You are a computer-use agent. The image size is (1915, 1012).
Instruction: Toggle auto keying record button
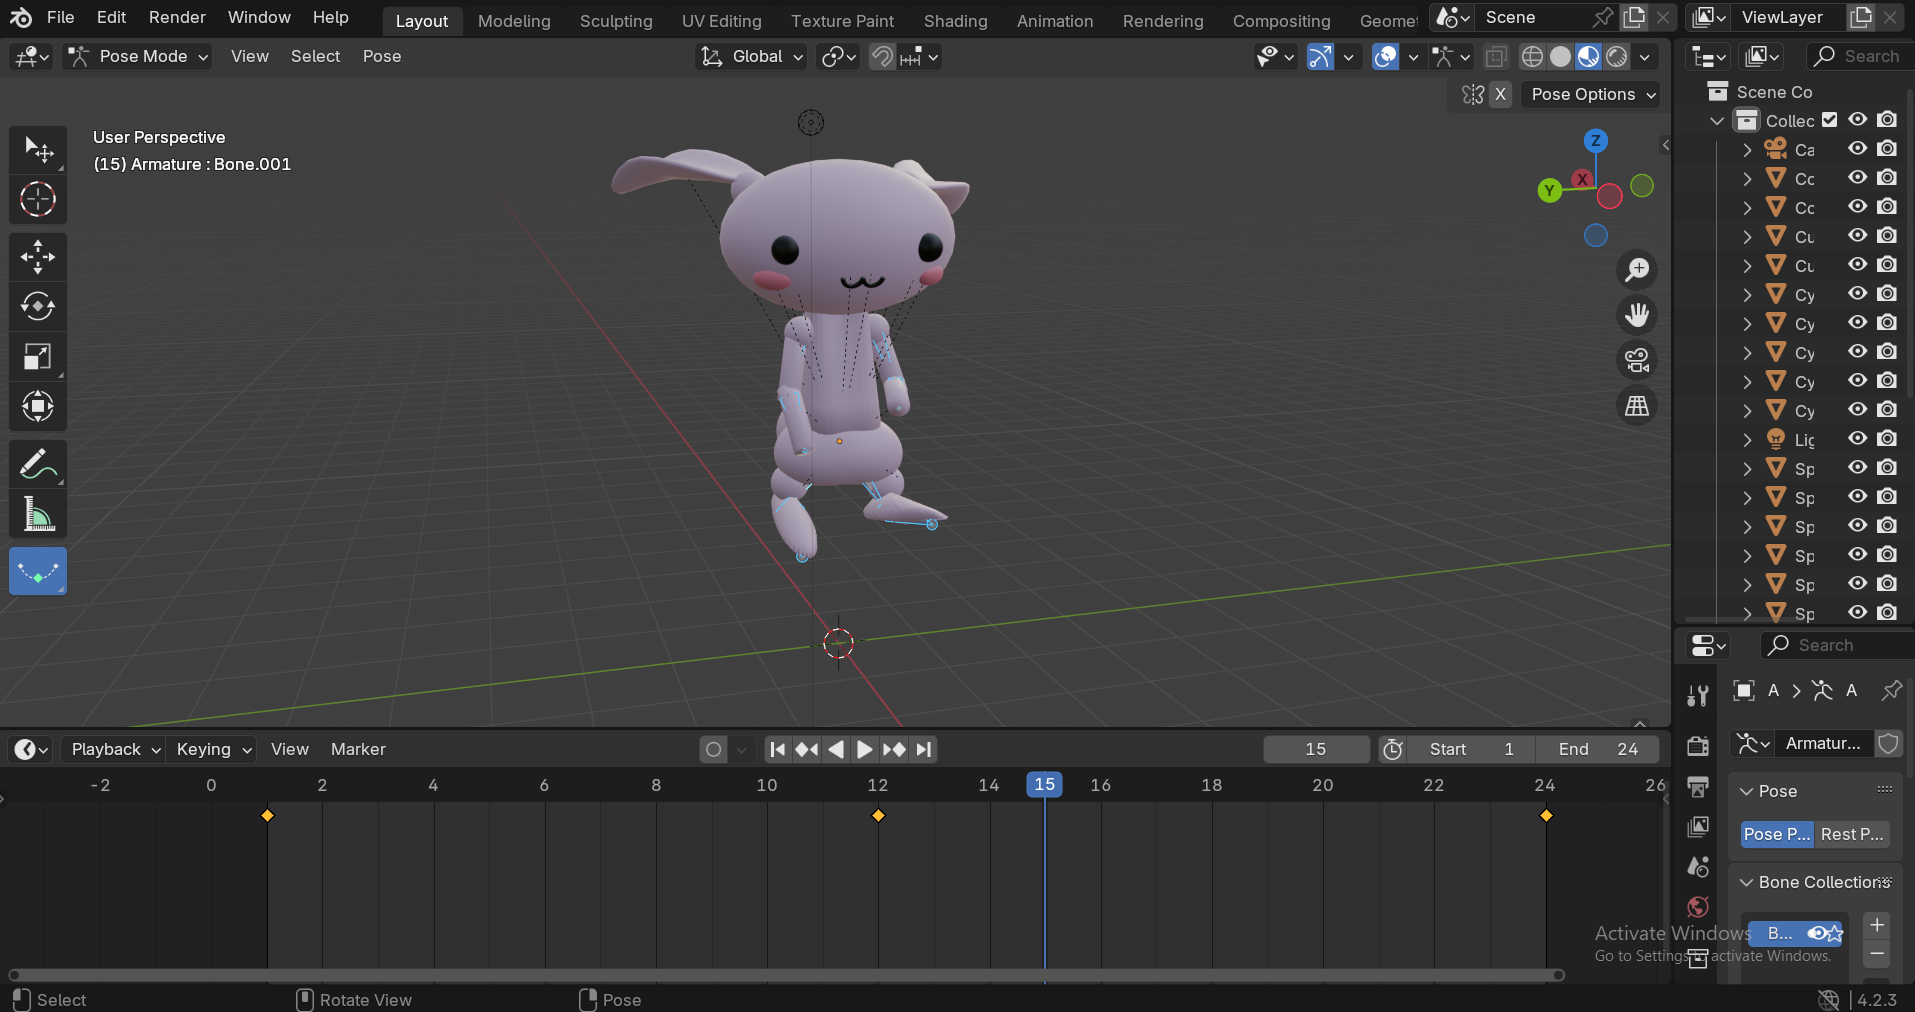[713, 750]
